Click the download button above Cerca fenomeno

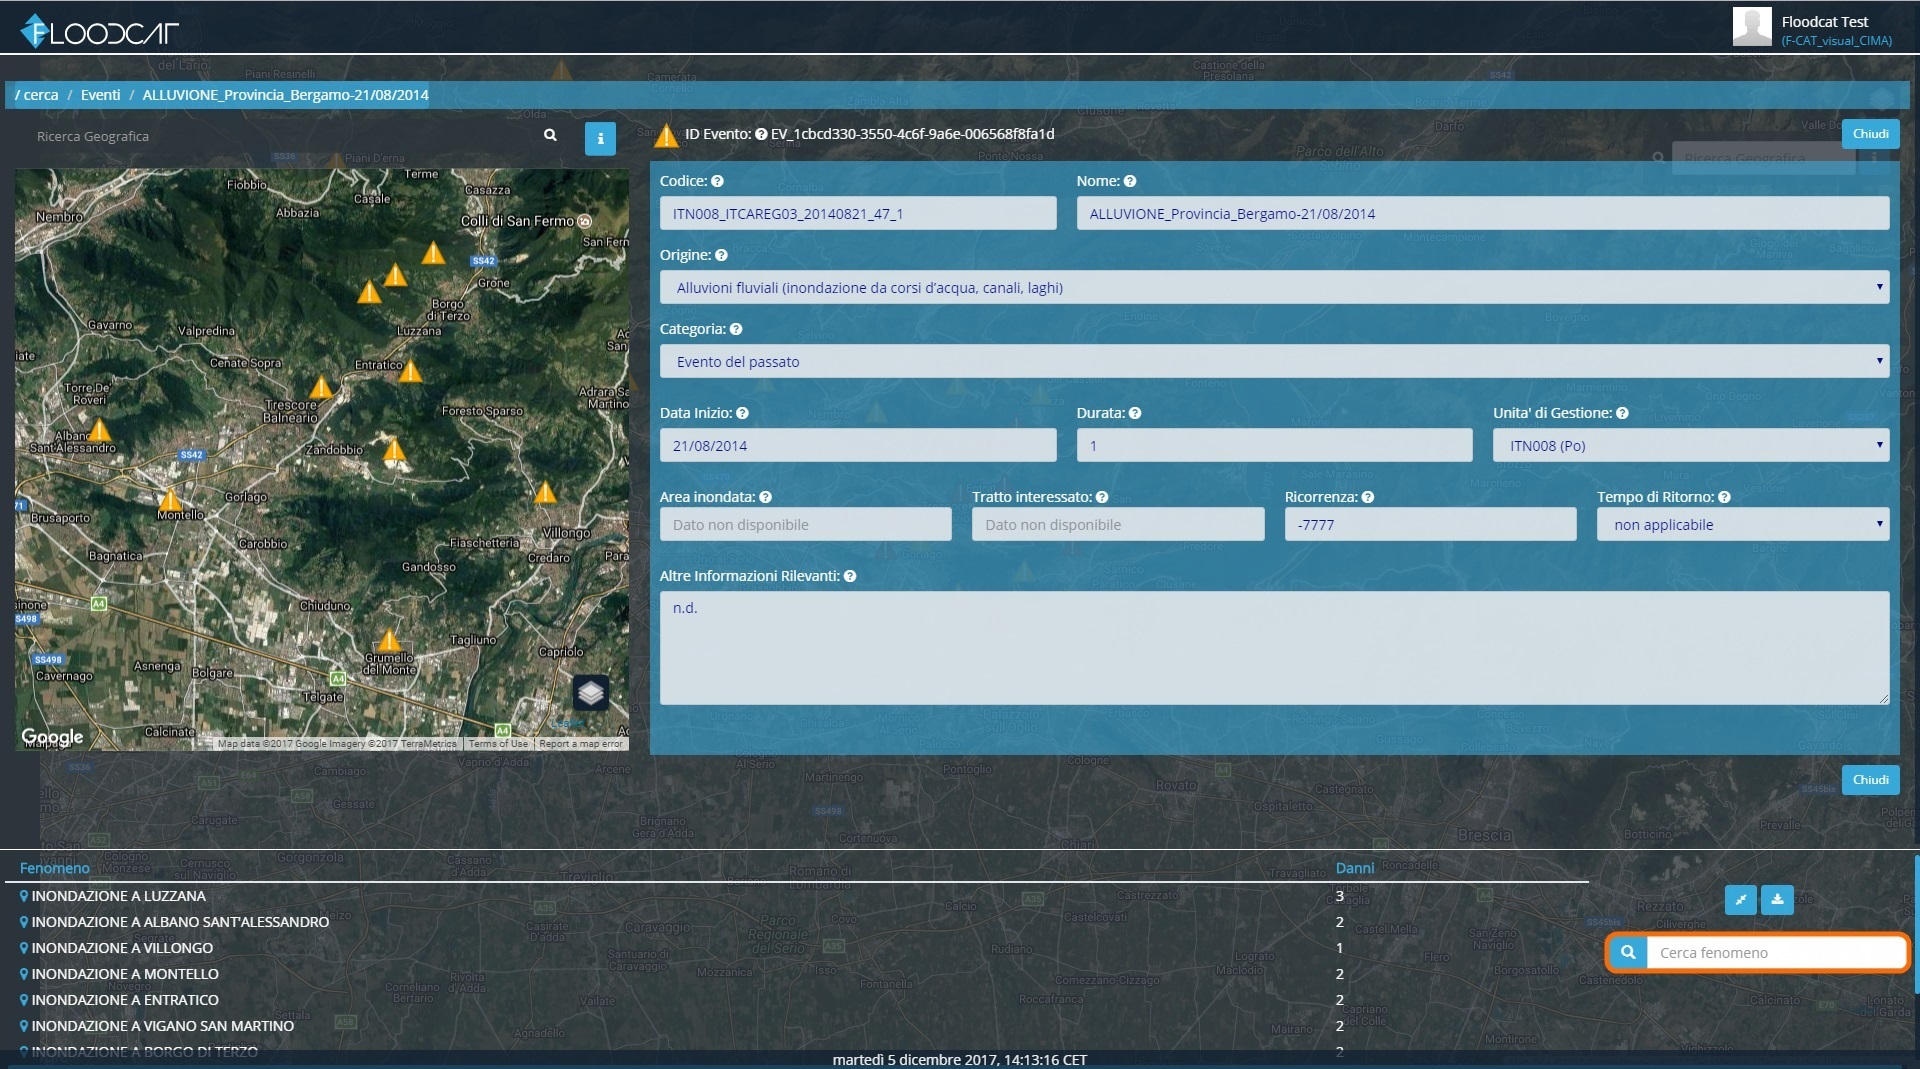(x=1777, y=899)
